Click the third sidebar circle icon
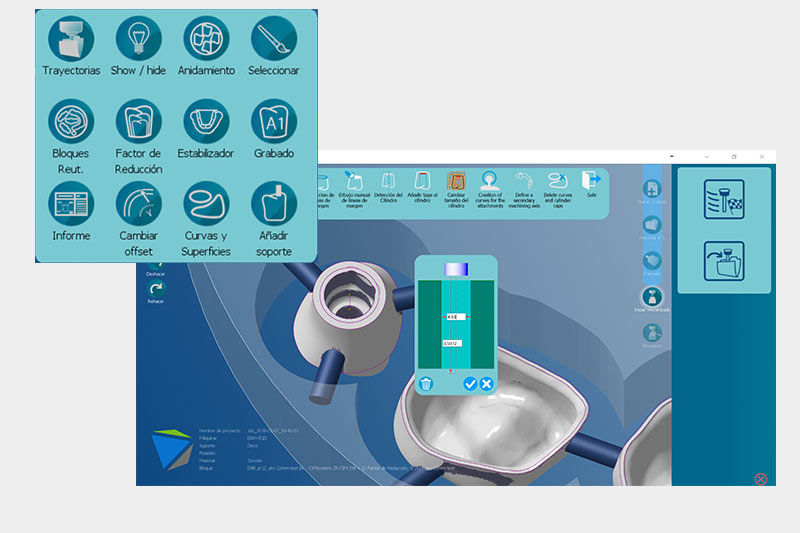800x533 pixels. [652, 263]
